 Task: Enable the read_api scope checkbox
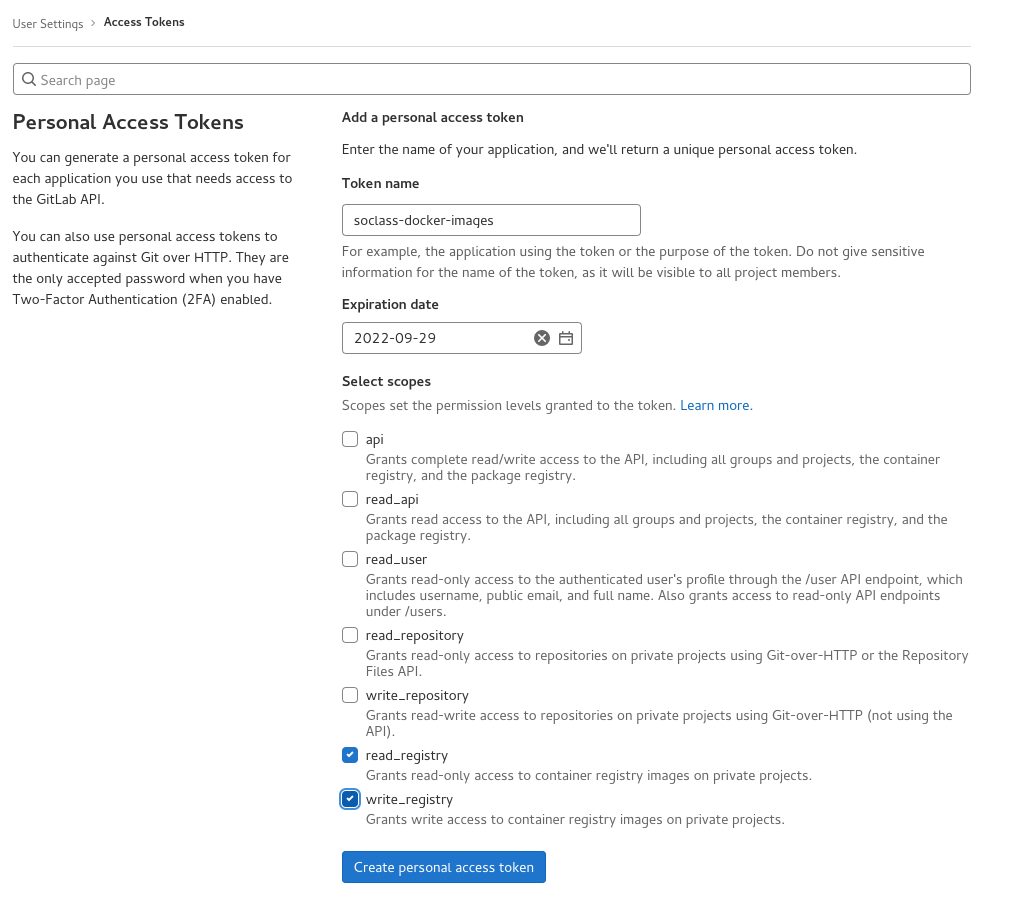coord(350,499)
